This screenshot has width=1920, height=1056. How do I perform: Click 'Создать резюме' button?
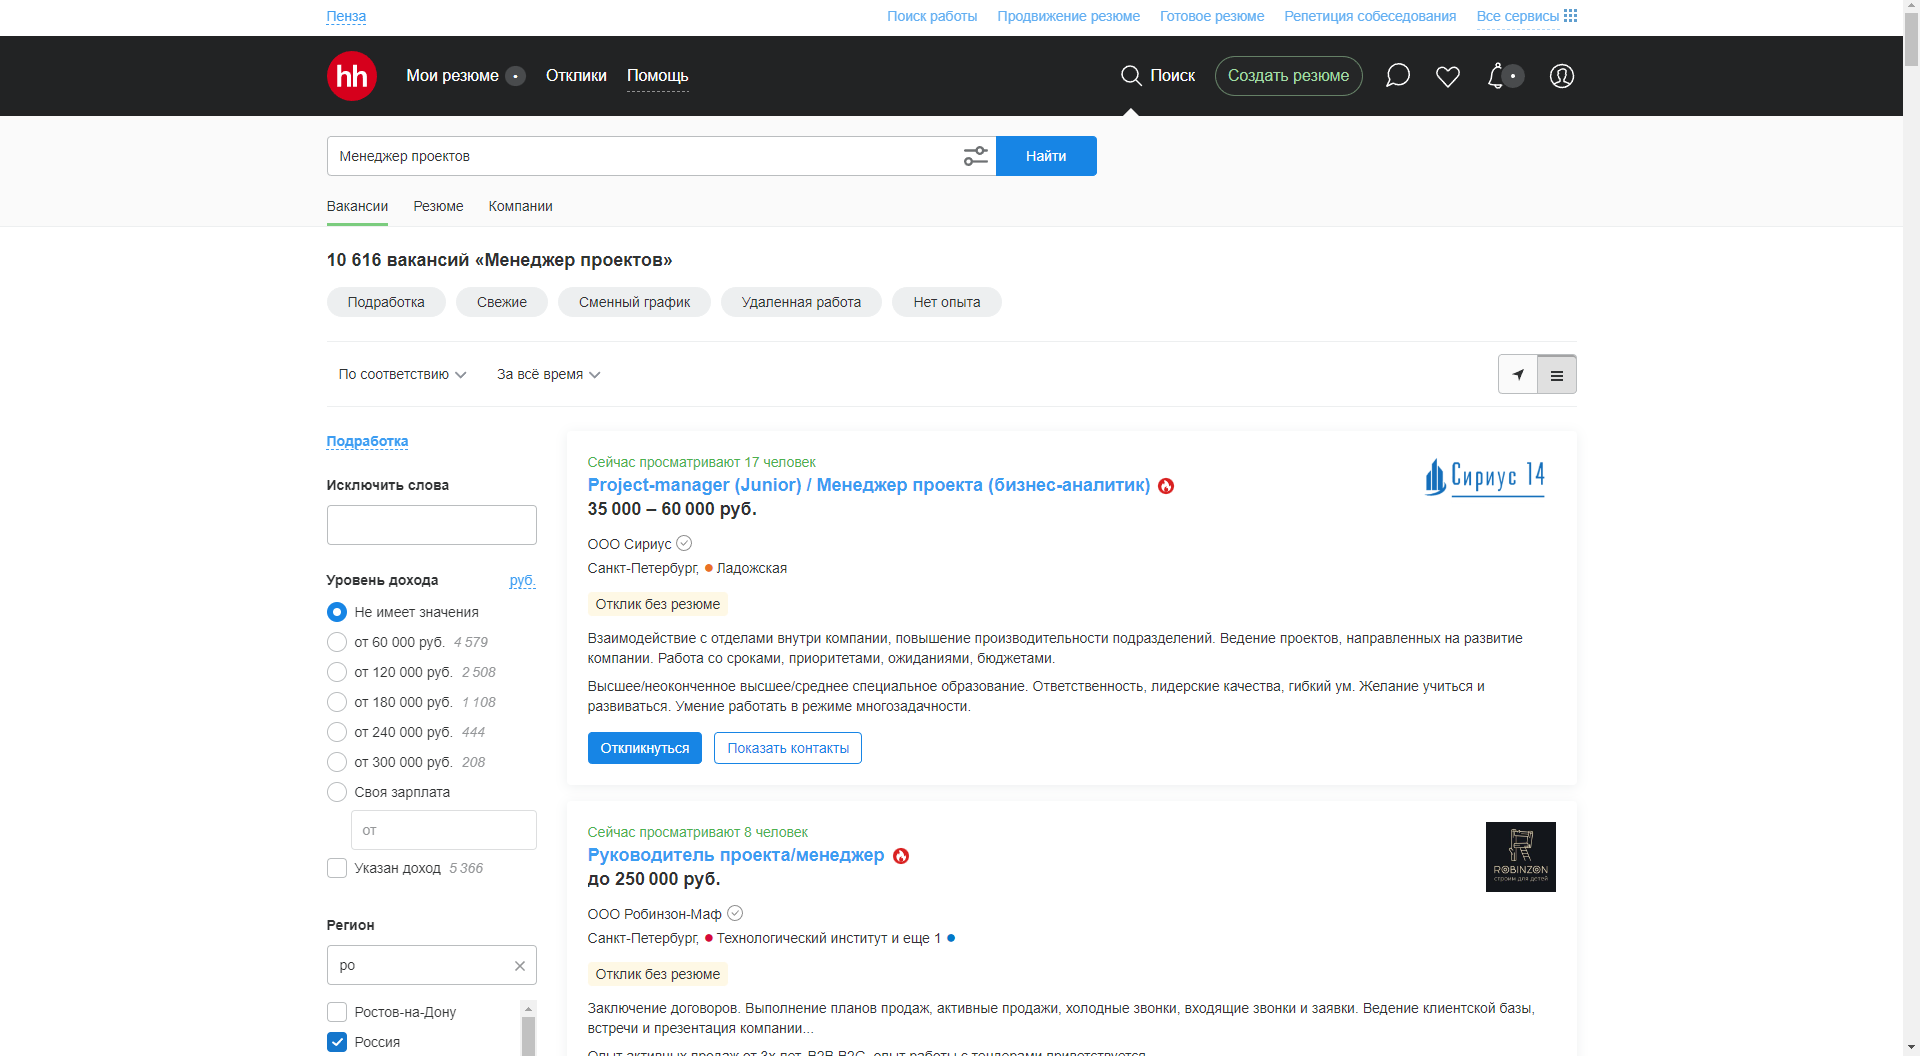coord(1288,76)
